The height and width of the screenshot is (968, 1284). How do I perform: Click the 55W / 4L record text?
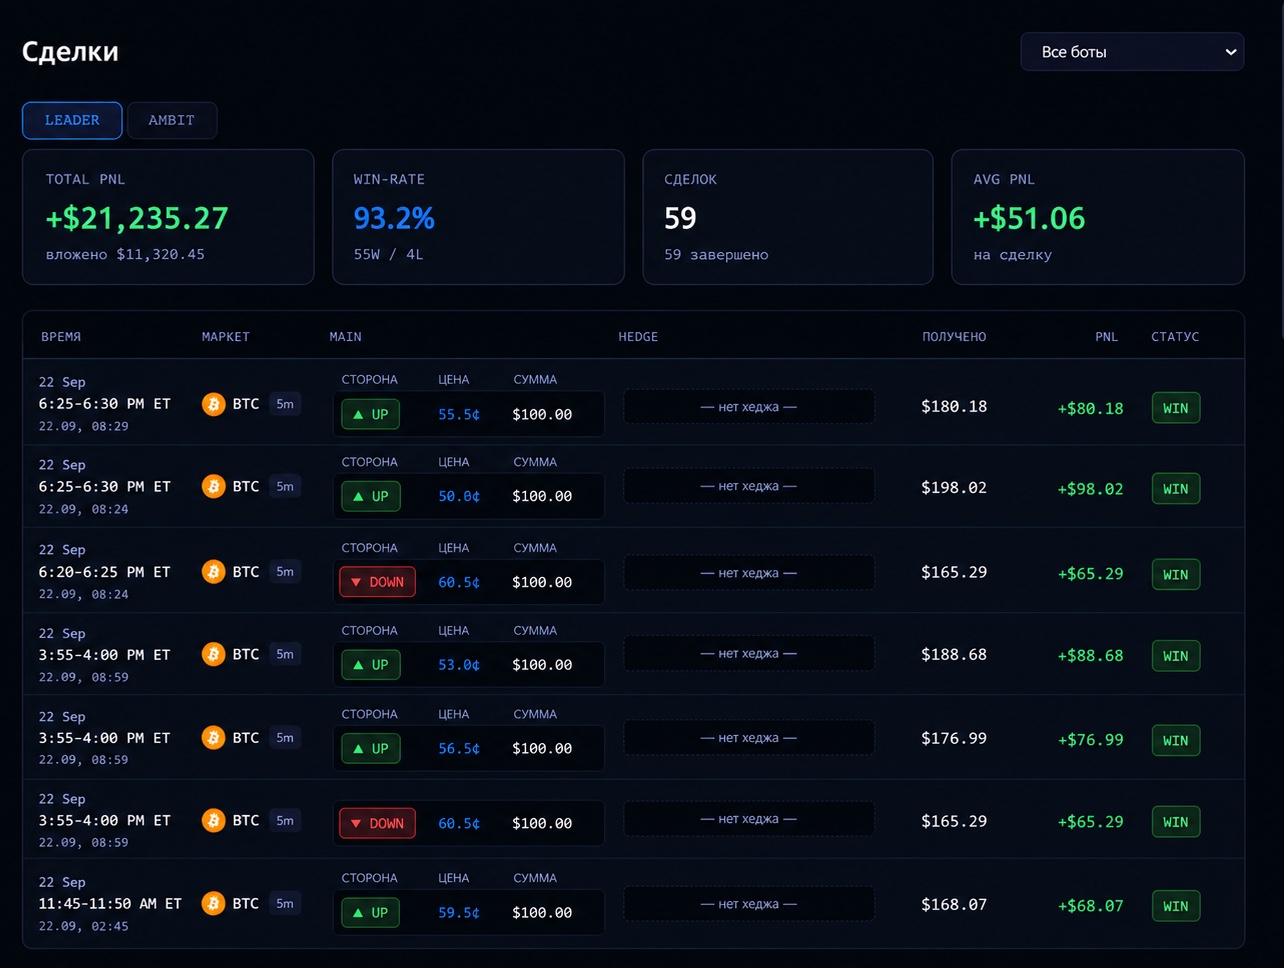tap(388, 255)
